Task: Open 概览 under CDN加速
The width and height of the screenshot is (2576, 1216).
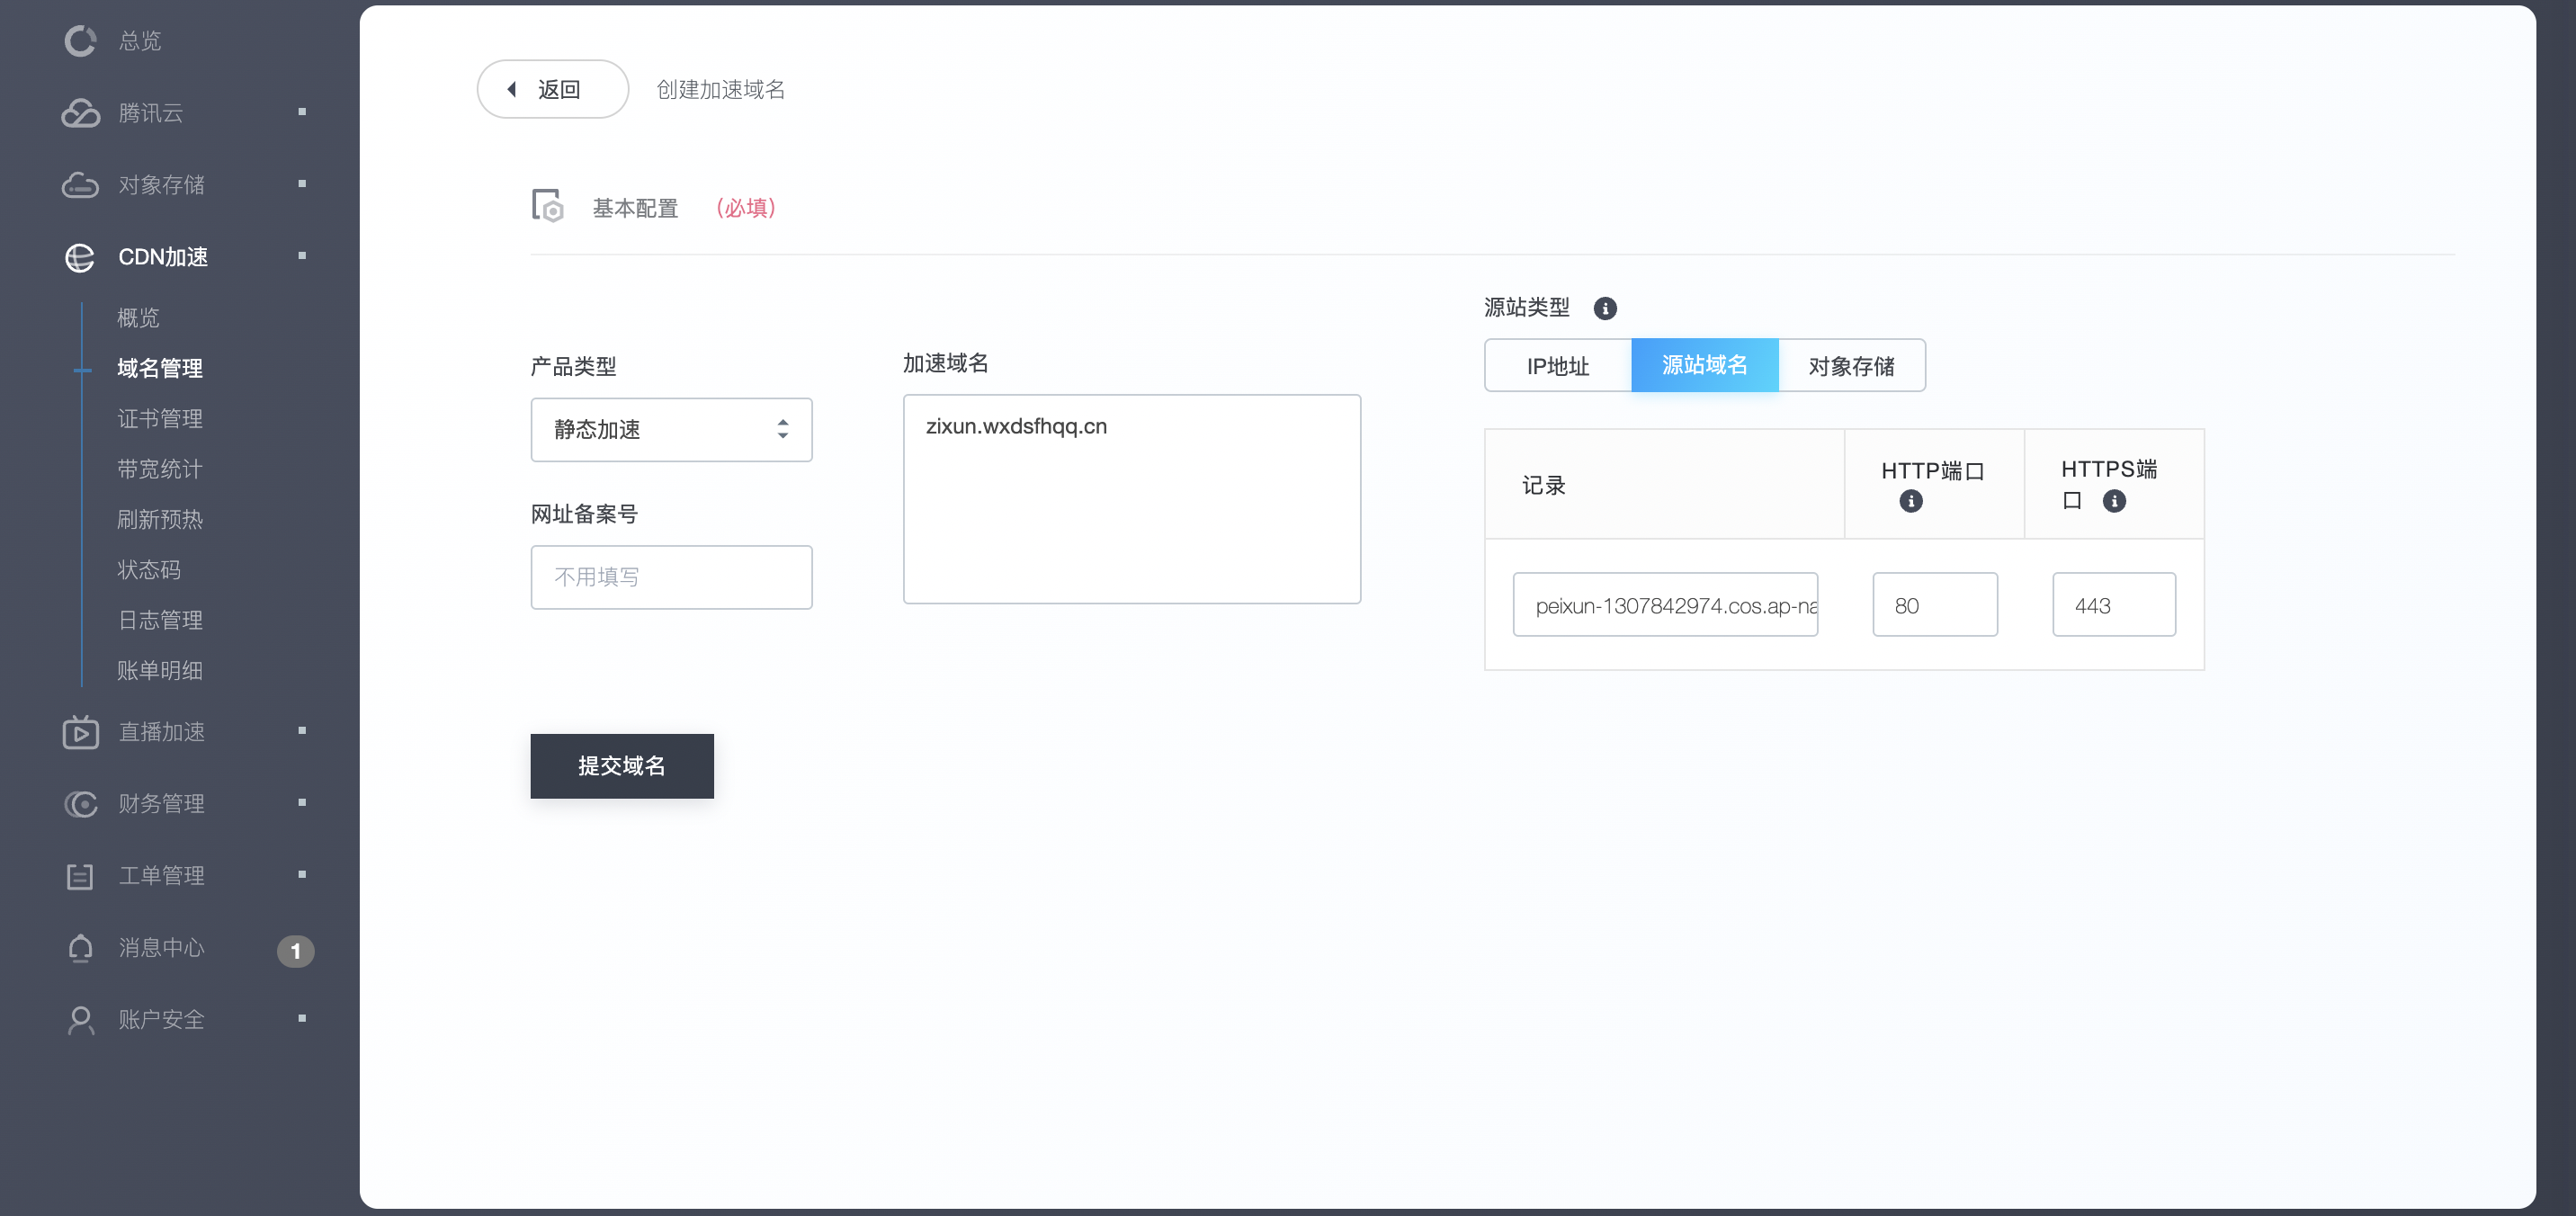Action: 138,318
